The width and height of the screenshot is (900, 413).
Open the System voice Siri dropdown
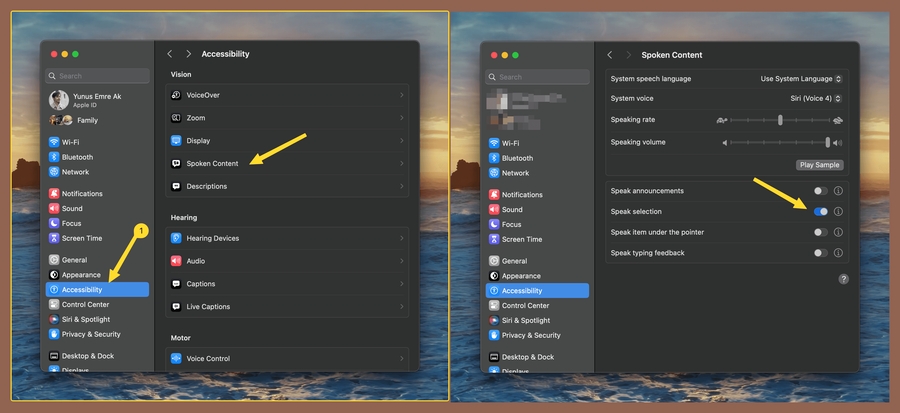tap(810, 99)
